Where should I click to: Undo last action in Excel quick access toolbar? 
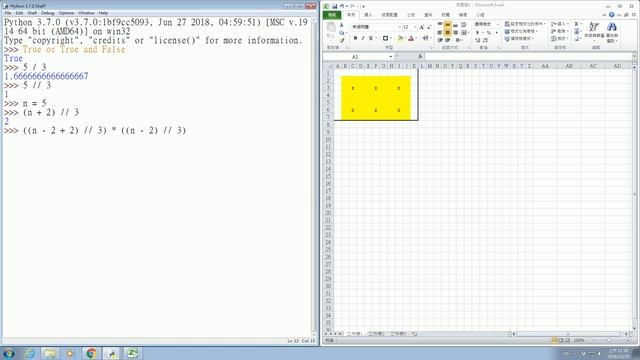[x=342, y=6]
